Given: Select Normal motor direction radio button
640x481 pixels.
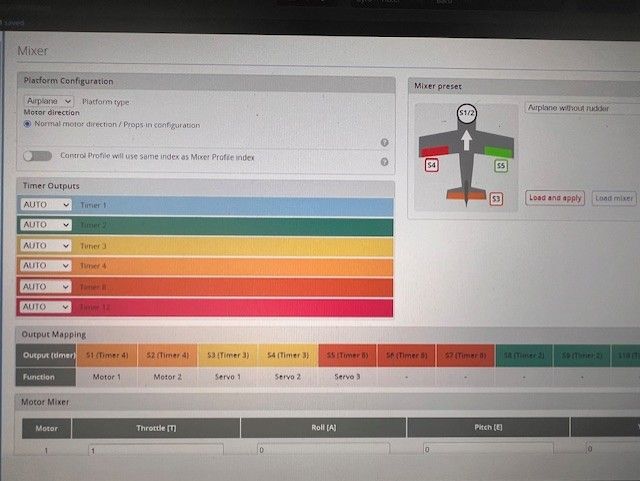Looking at the screenshot, I should click(x=28, y=125).
